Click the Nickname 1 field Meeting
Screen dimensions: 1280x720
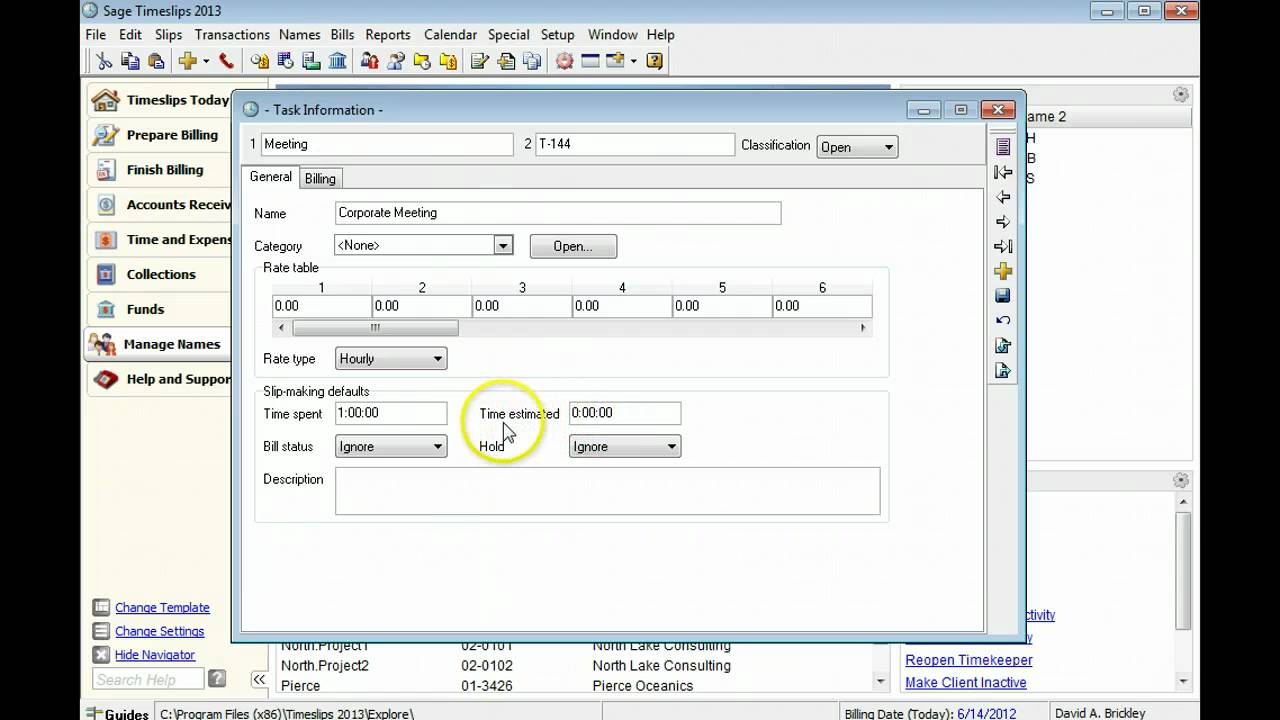pos(387,144)
